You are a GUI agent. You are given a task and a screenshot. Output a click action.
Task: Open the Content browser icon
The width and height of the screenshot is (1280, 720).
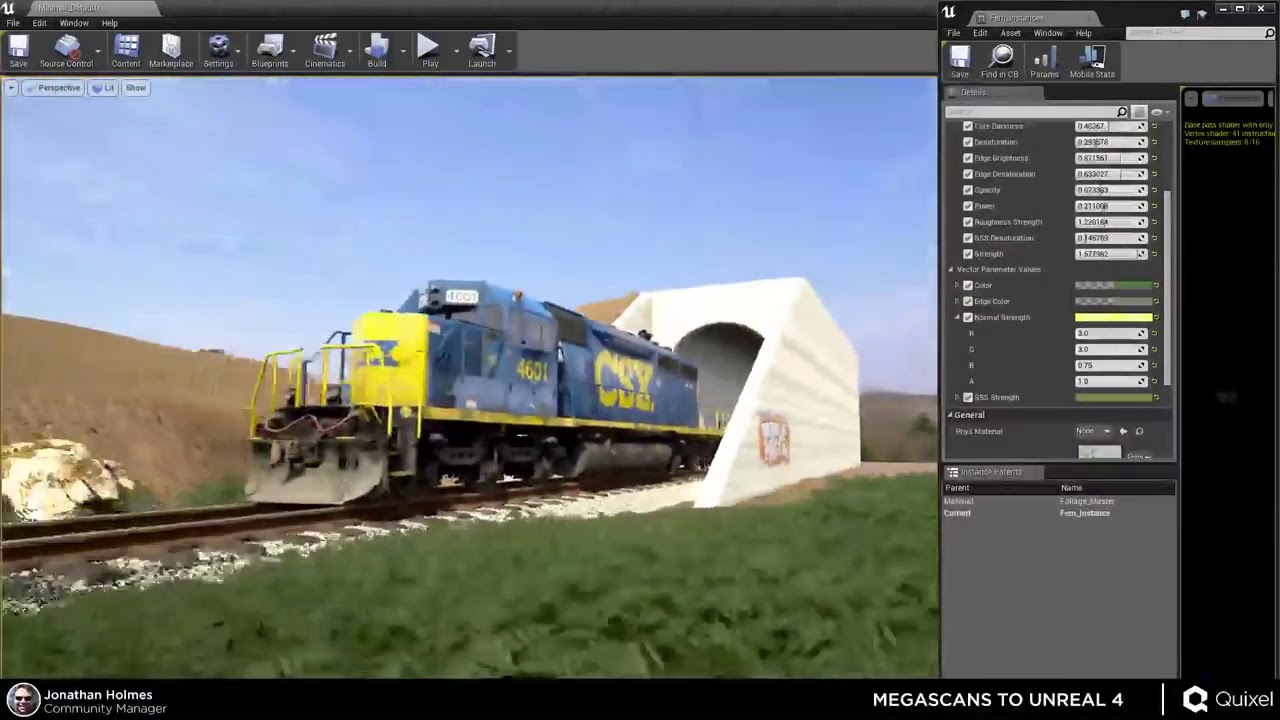126,51
